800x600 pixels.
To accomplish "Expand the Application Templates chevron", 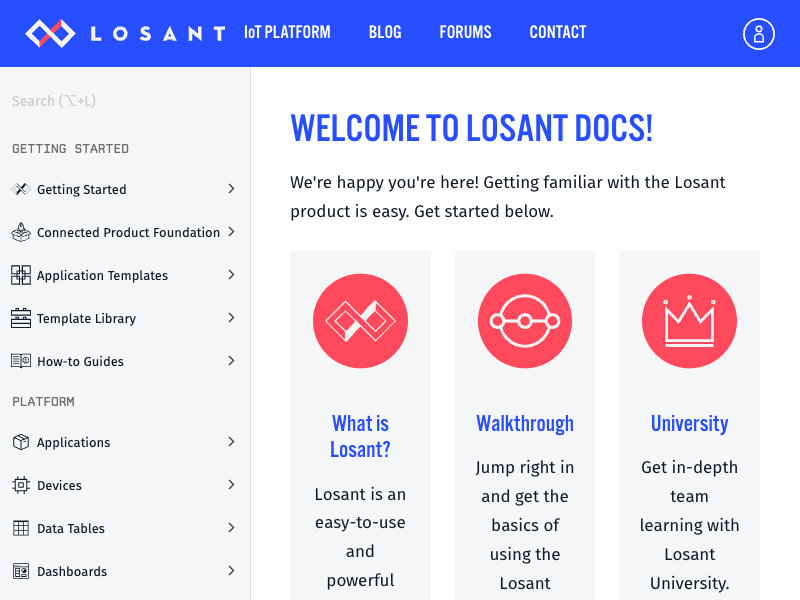I will [231, 274].
